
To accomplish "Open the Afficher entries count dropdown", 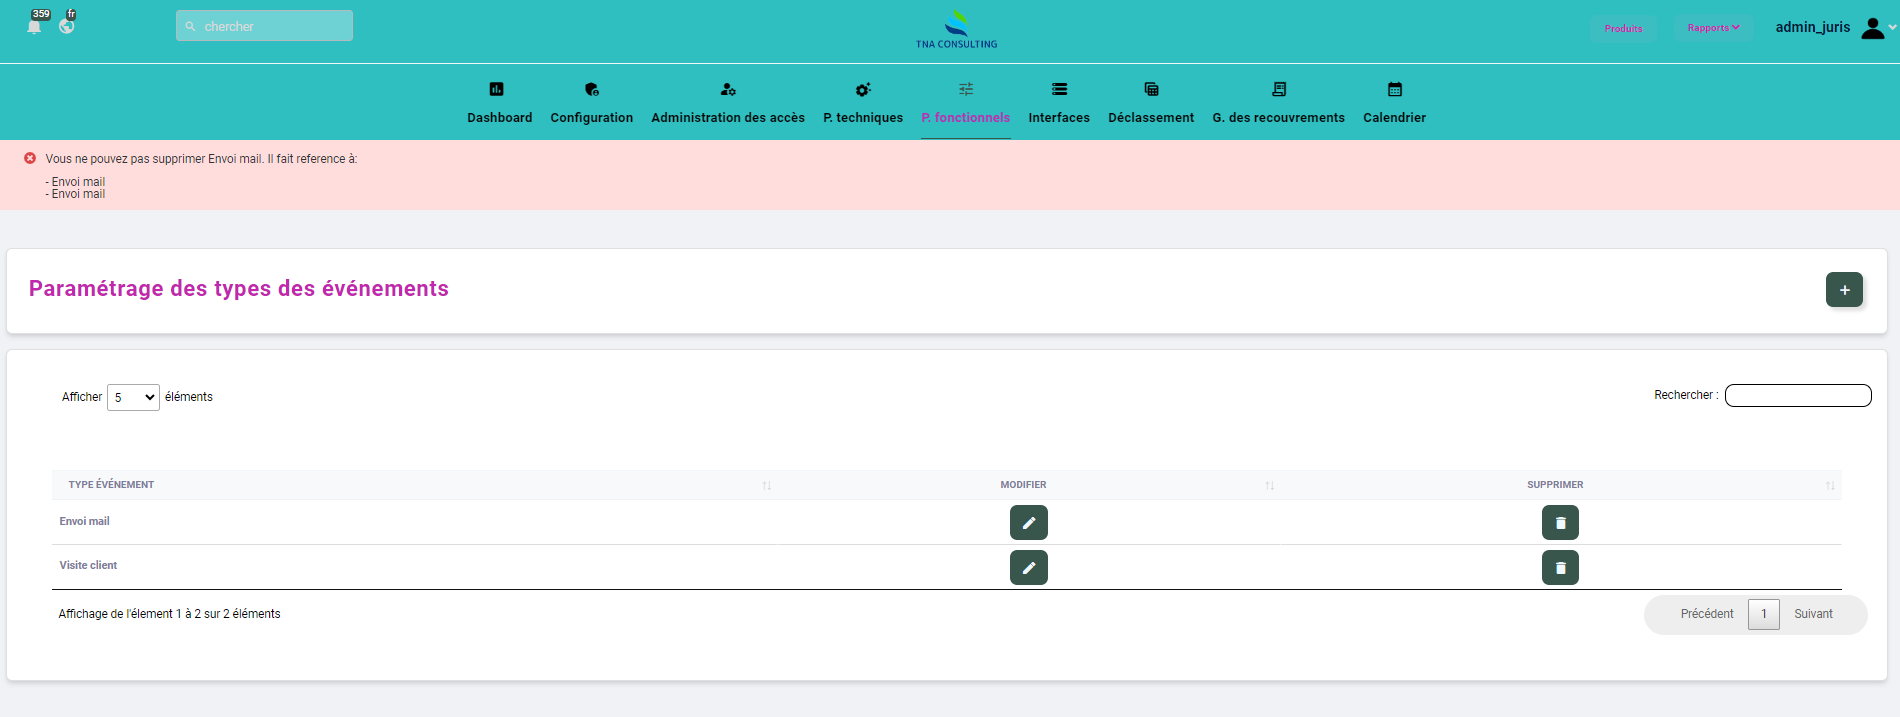I will pos(133,397).
